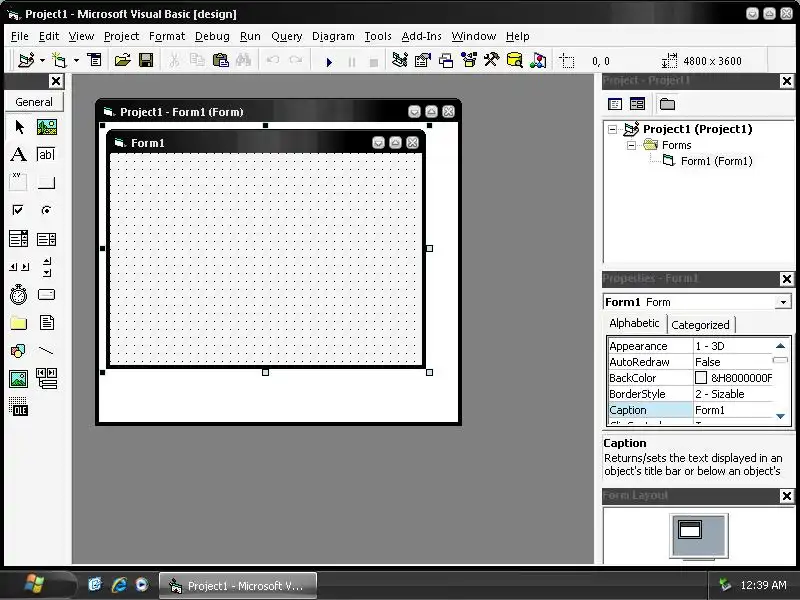Viewport: 800px width, 600px height.
Task: Select the Frame tool
Action: click(18, 182)
